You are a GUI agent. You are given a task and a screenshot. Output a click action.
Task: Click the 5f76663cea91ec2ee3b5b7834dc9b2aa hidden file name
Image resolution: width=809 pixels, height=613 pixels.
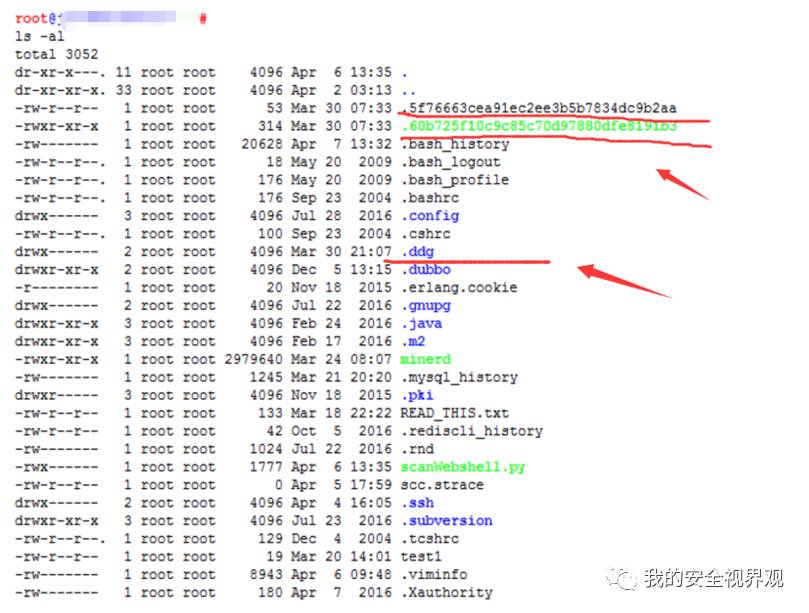point(539,108)
